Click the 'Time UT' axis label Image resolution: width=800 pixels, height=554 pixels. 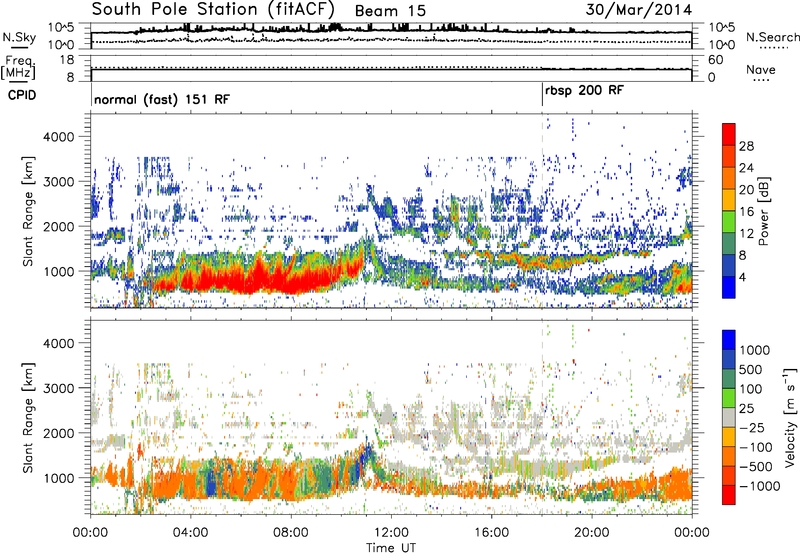tap(391, 548)
